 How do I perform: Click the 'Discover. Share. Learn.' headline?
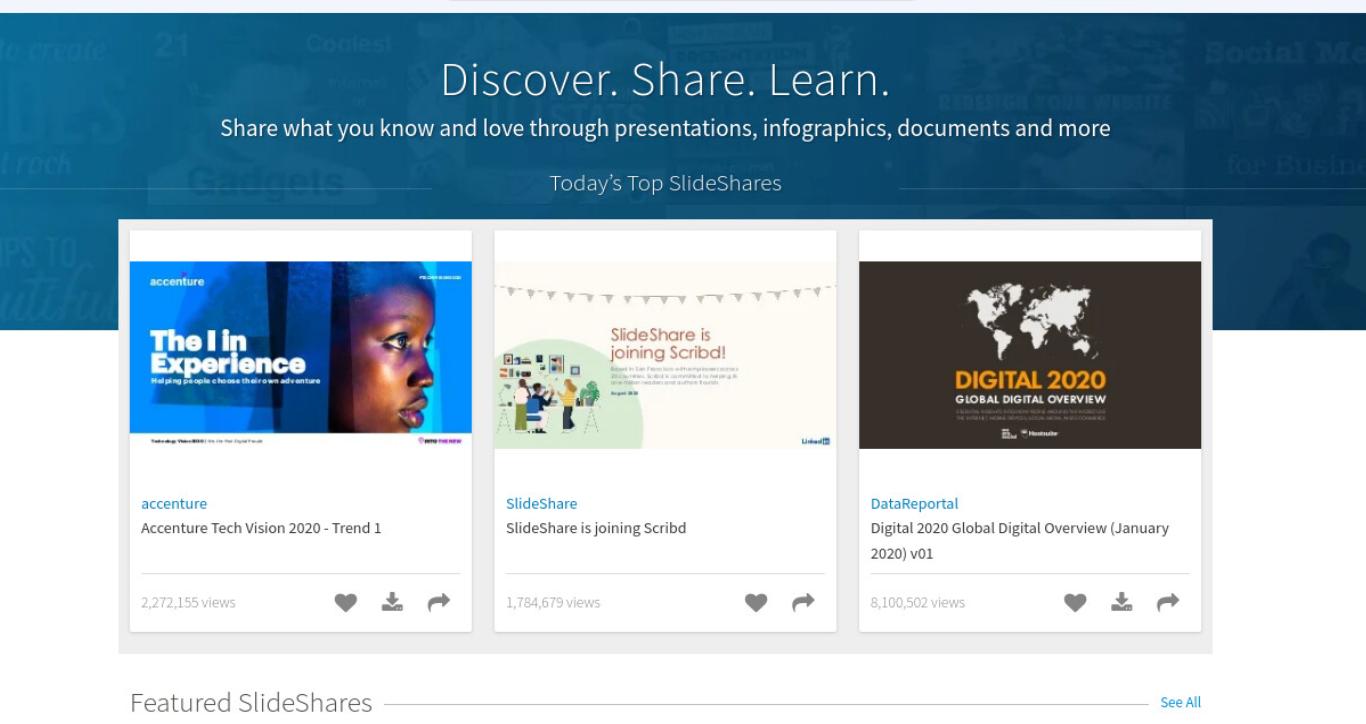[x=665, y=80]
